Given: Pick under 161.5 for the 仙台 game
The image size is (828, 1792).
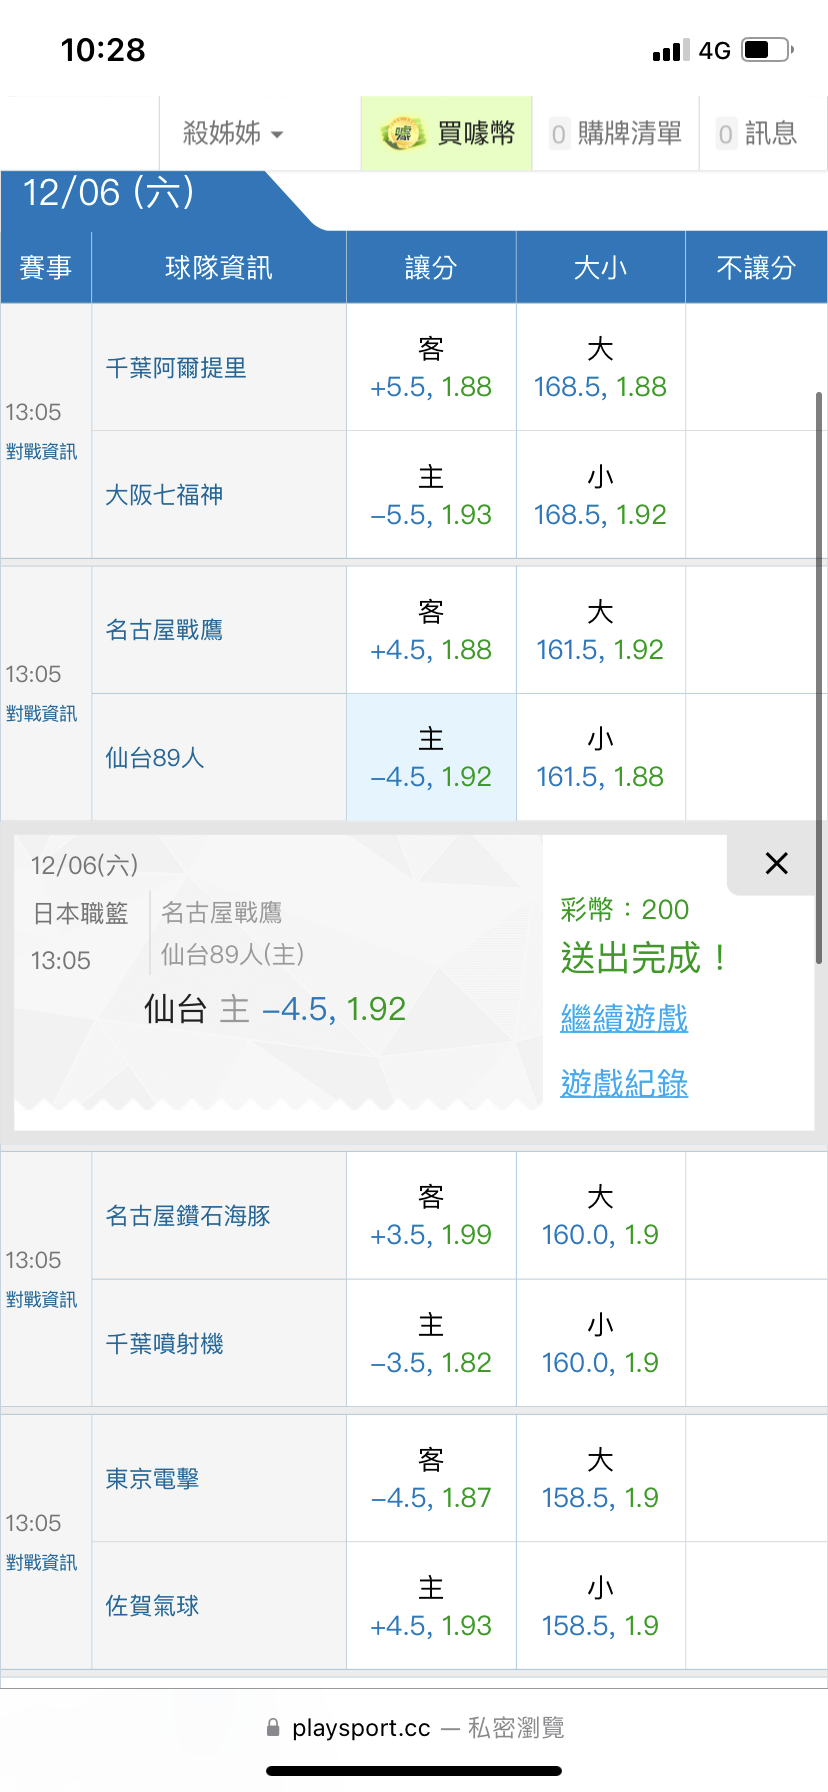Looking at the screenshot, I should [x=600, y=758].
